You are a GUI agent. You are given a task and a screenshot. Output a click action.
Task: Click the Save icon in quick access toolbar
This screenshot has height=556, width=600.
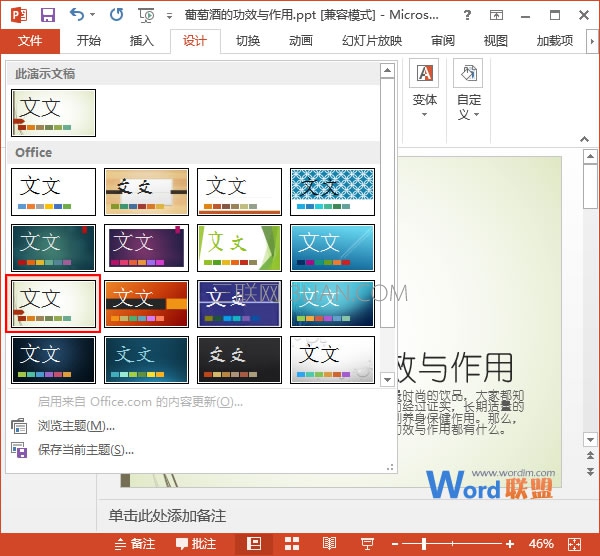pyautogui.click(x=48, y=15)
